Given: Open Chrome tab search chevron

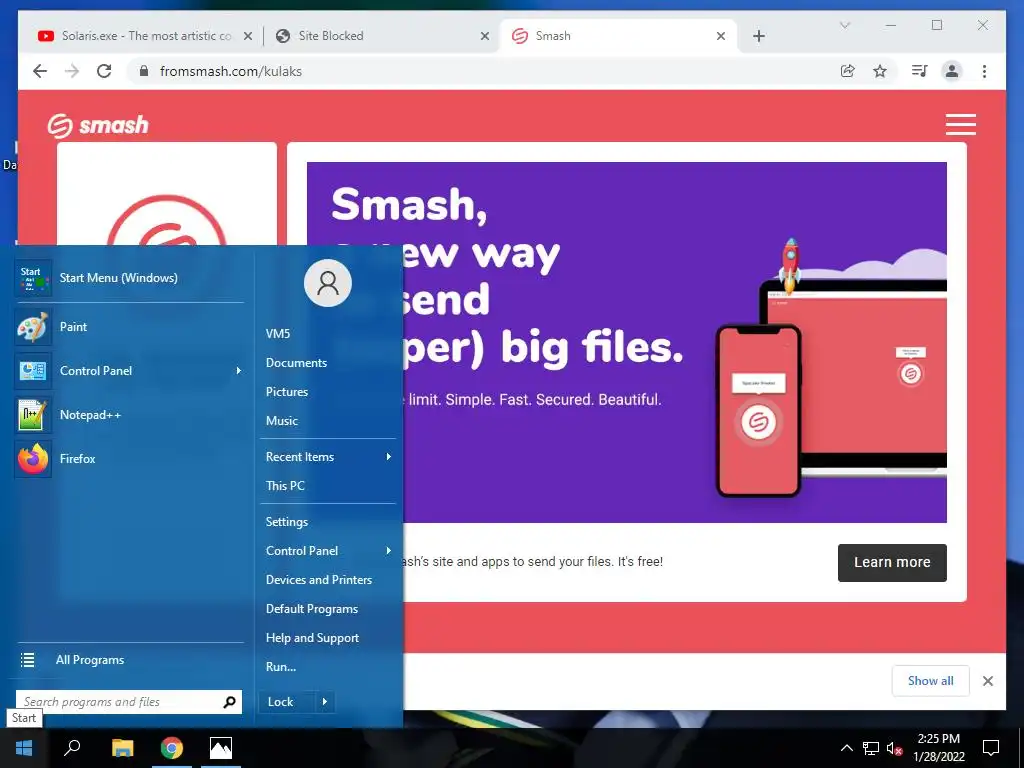Looking at the screenshot, I should tap(844, 25).
